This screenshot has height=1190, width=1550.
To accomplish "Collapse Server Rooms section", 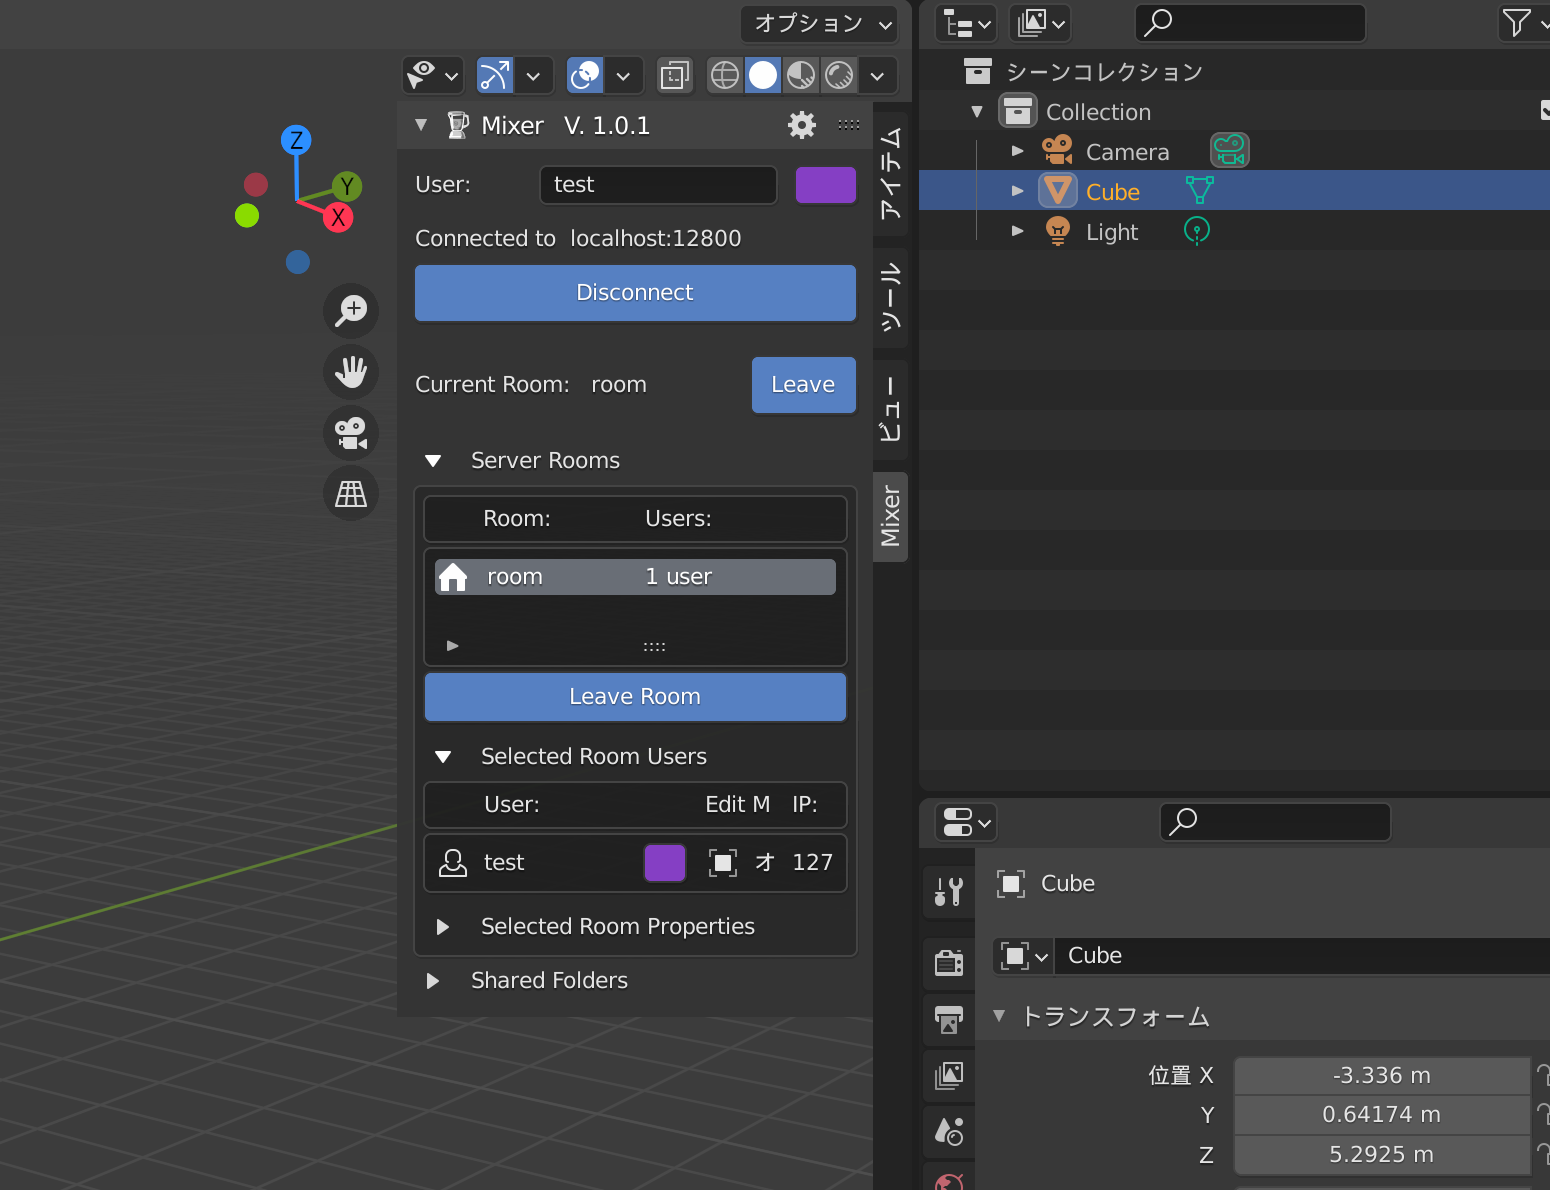I will 433,461.
